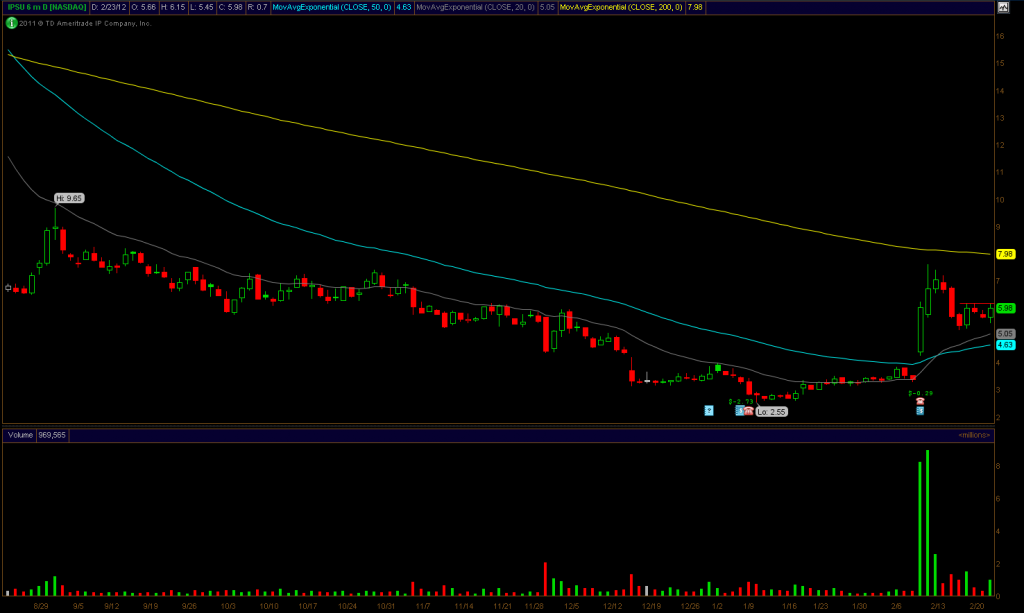
Task: Click the earnings phone icon near Lo: 2.55
Action: pos(748,411)
